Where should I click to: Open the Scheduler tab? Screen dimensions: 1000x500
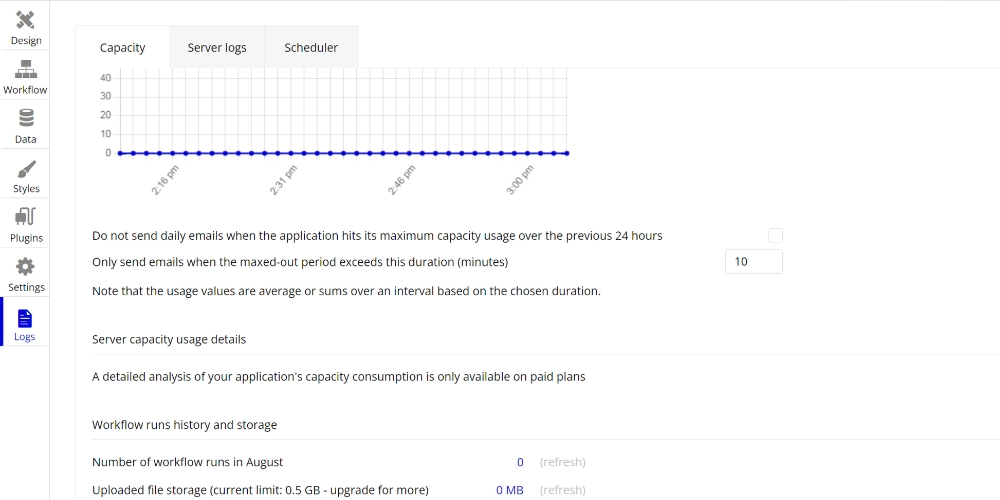pyautogui.click(x=311, y=47)
